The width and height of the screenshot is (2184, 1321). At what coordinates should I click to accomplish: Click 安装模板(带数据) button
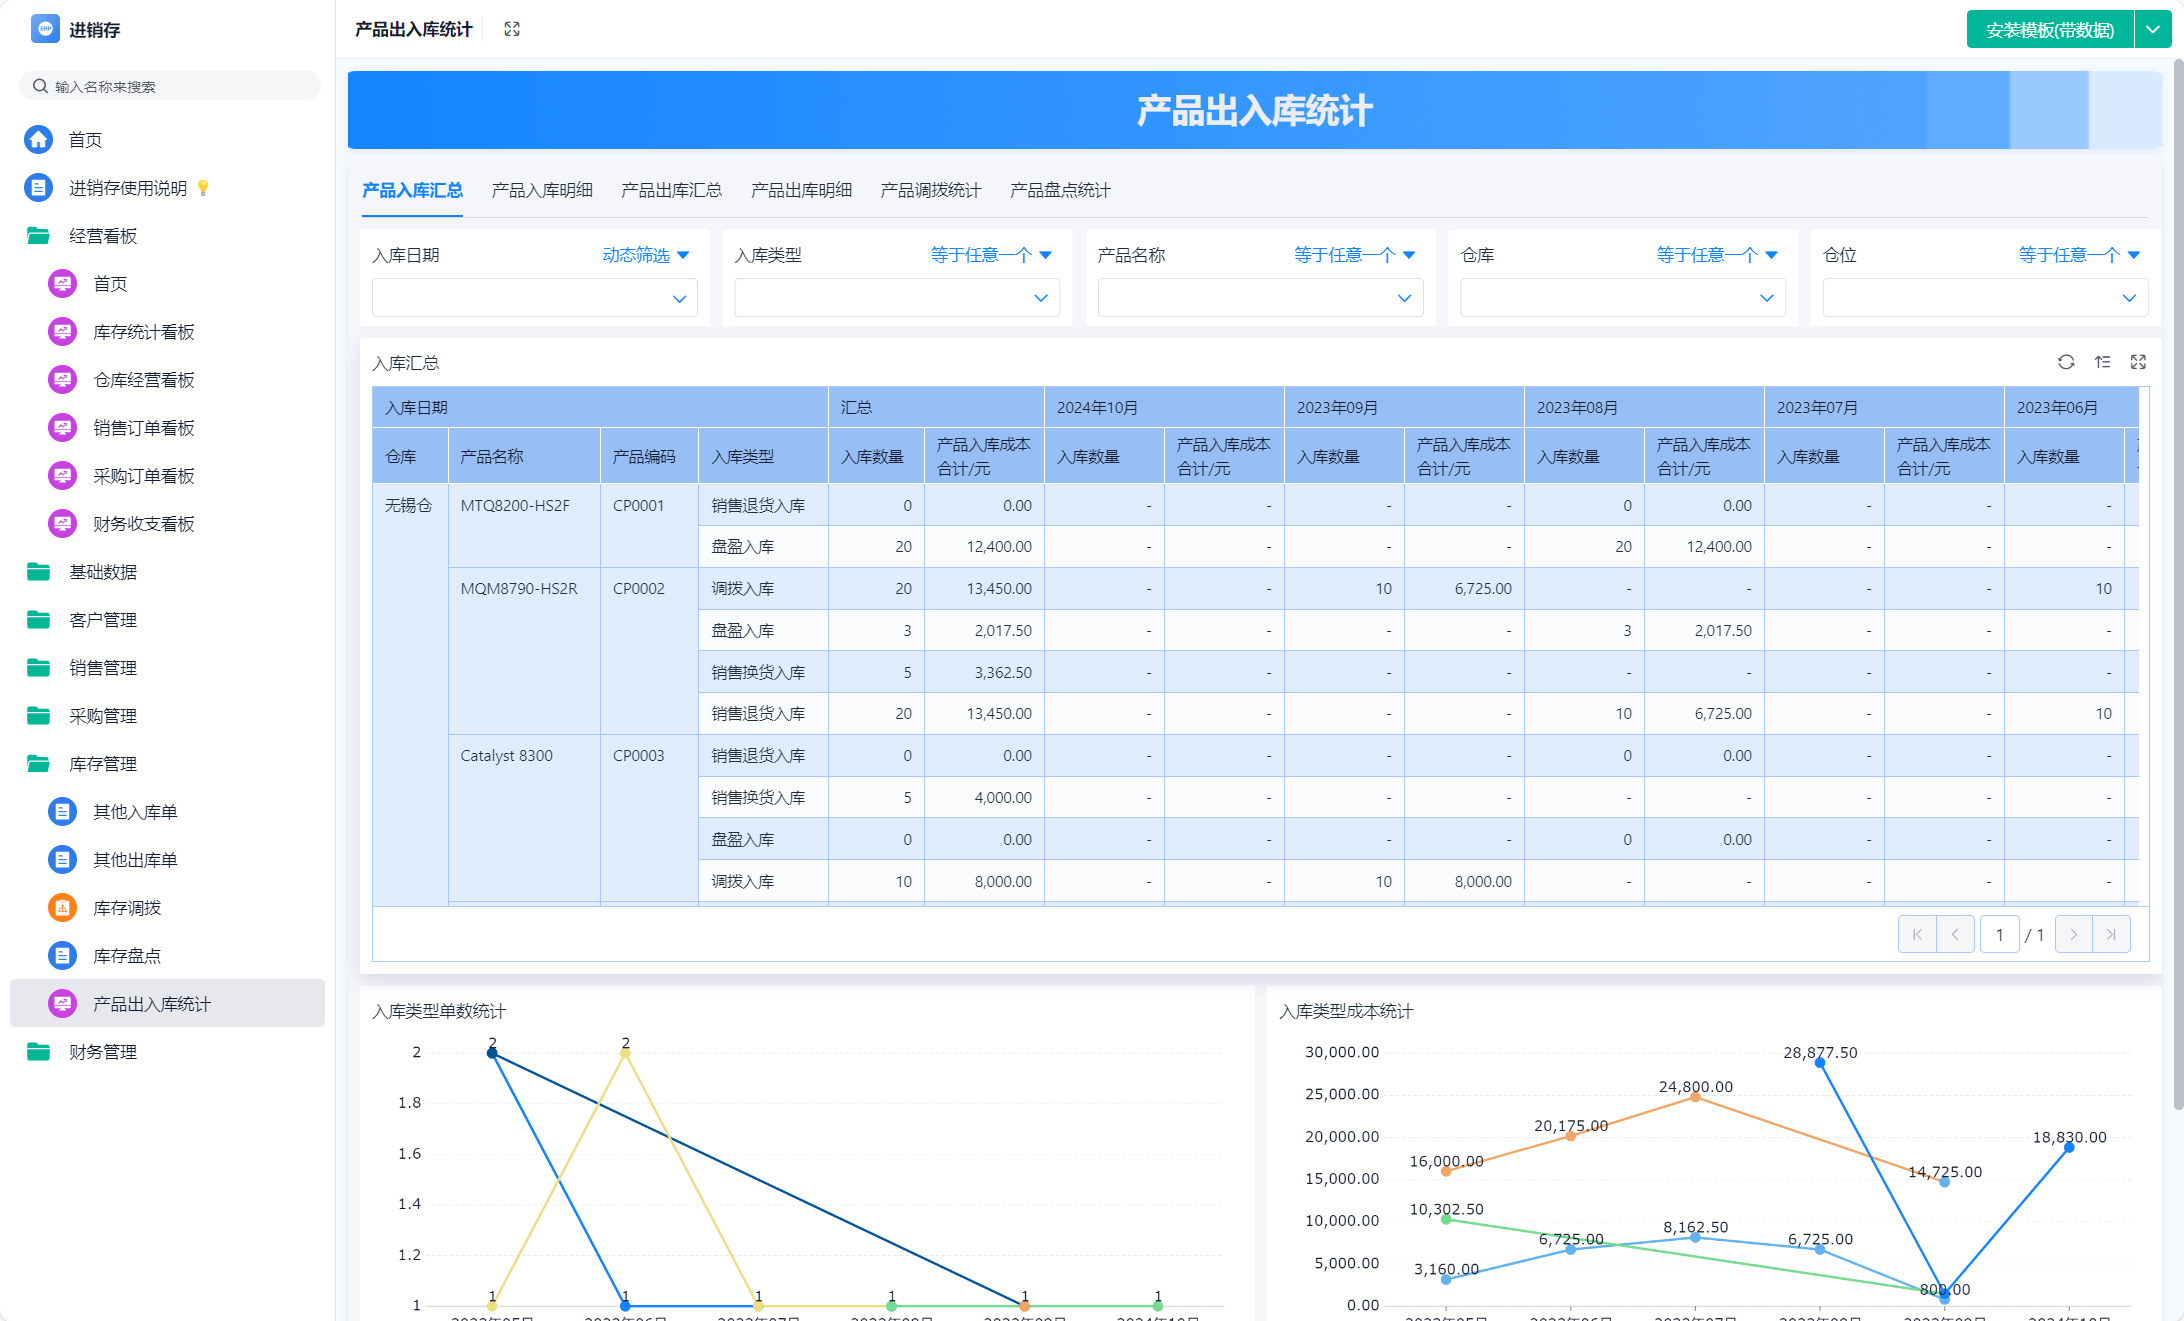click(2049, 30)
